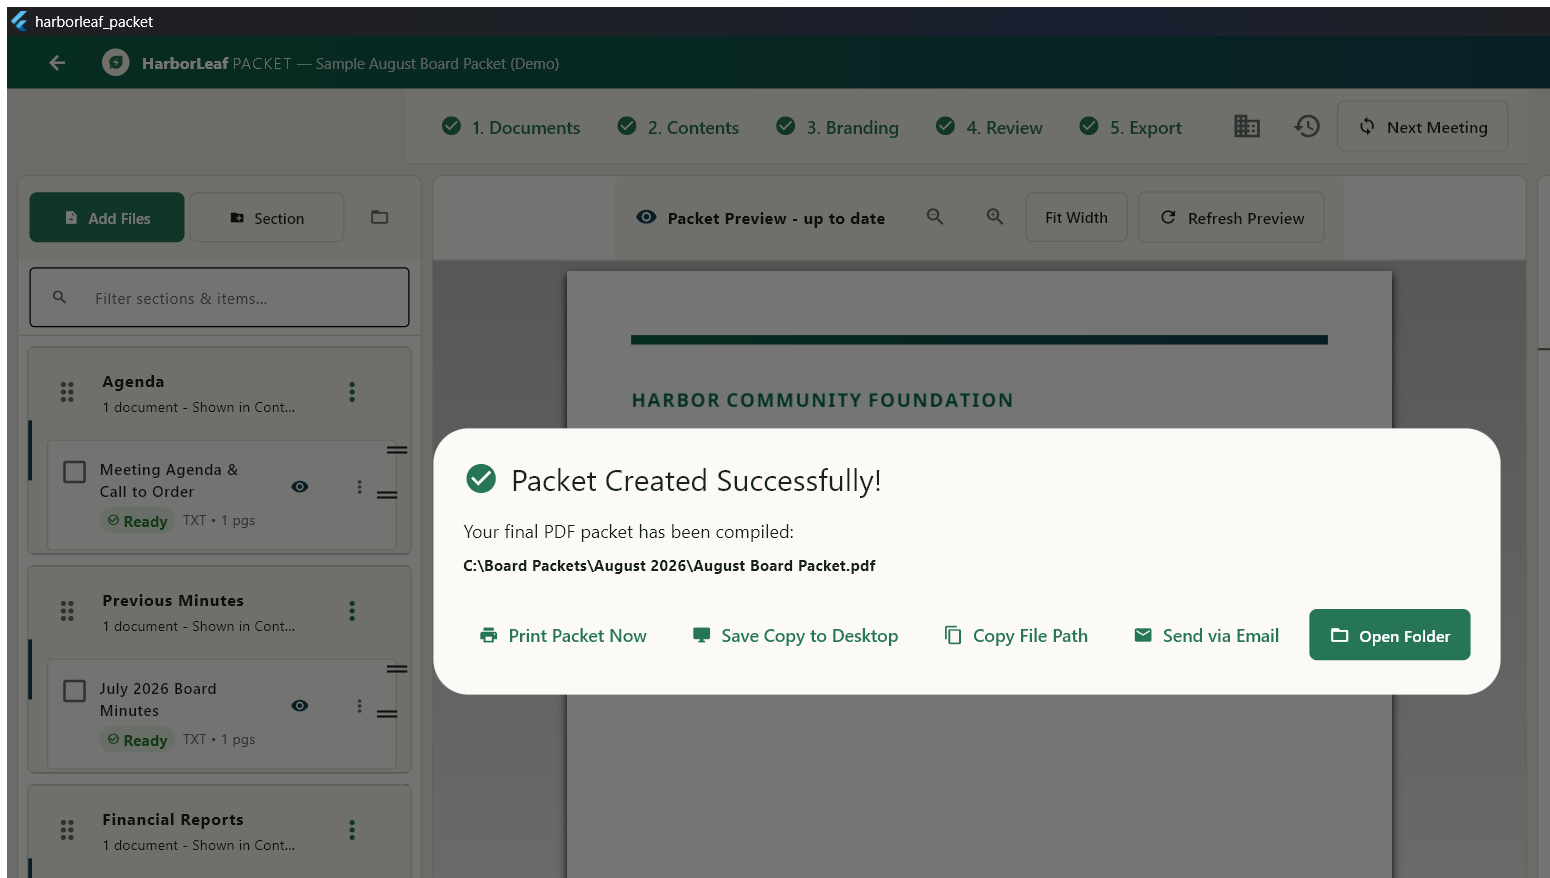Click the Ready status of Meeting Agenda
This screenshot has height=878, width=1550.
137,521
